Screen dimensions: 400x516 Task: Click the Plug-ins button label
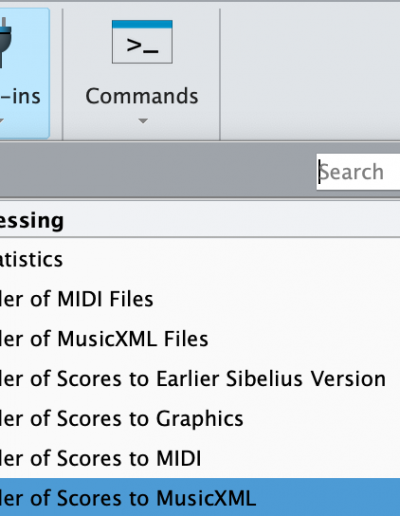tap(20, 97)
